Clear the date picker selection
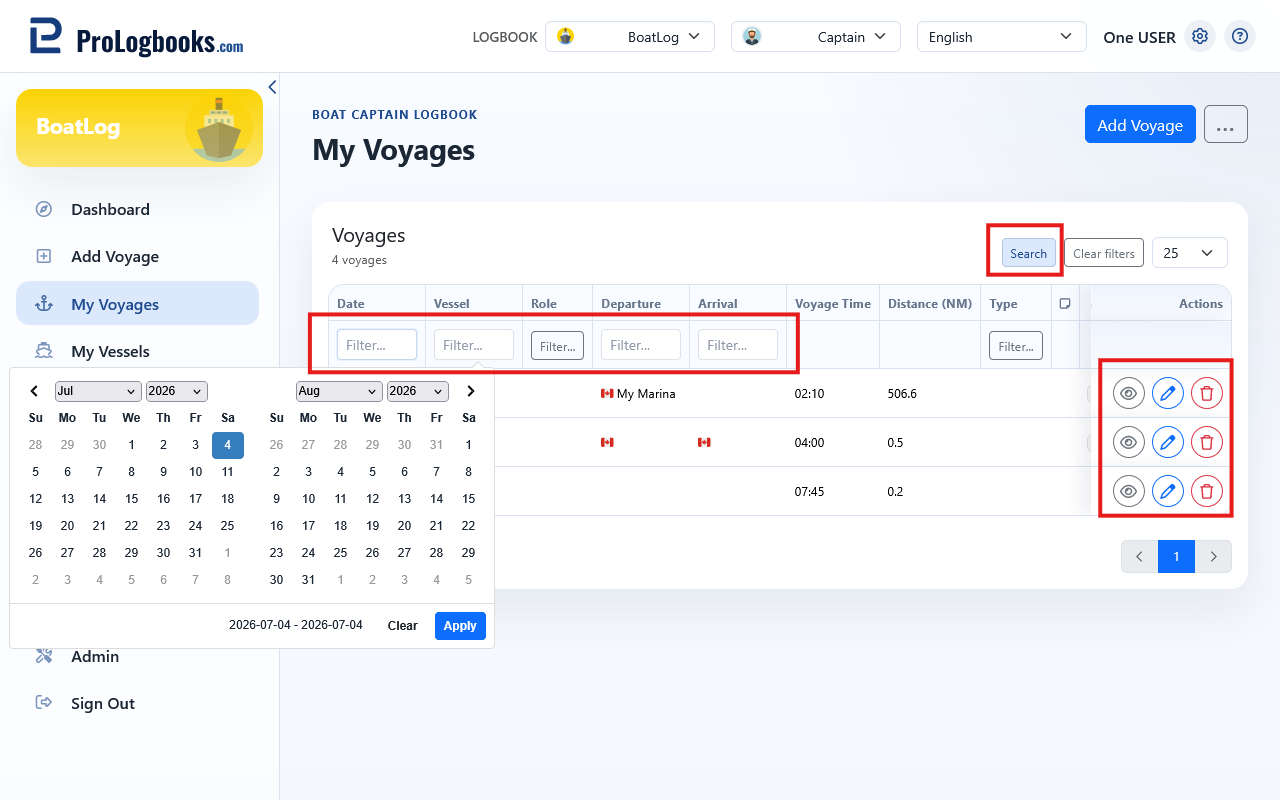Screen dimensions: 1280x800 (x=402, y=626)
